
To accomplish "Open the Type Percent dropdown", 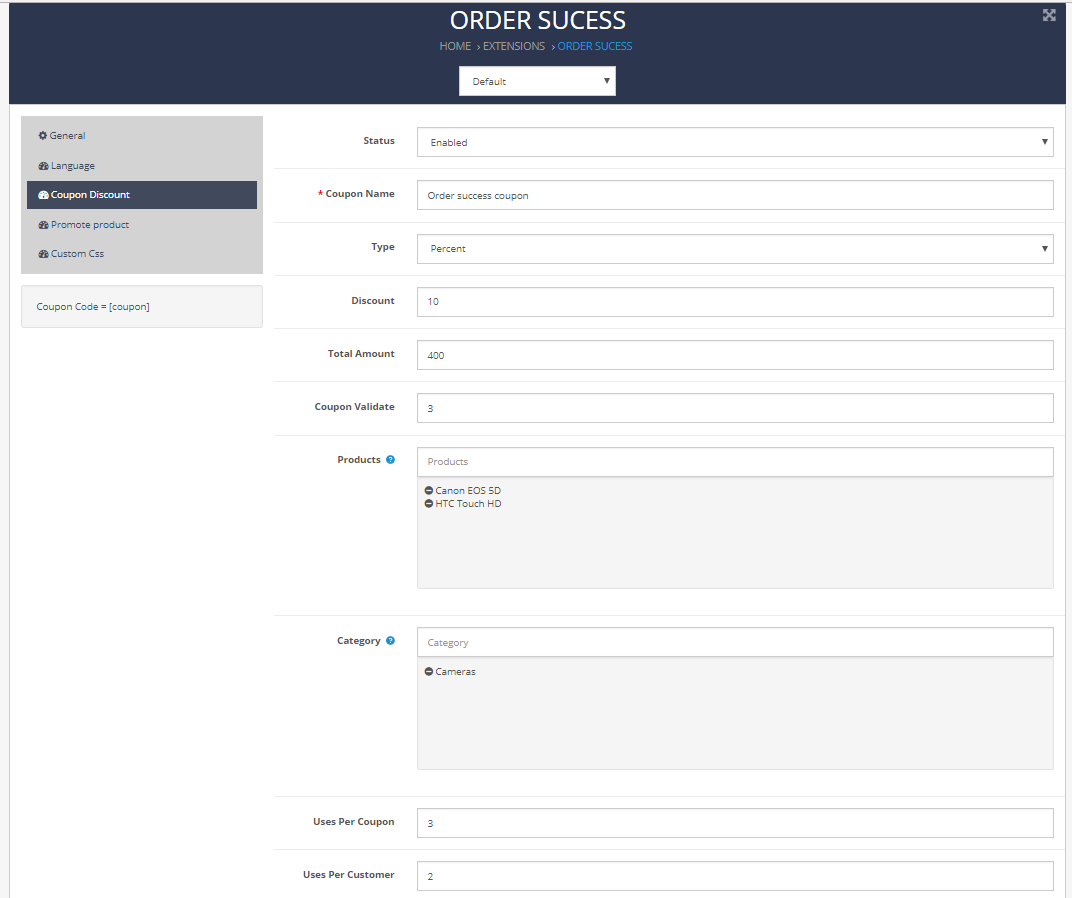I will pos(735,249).
